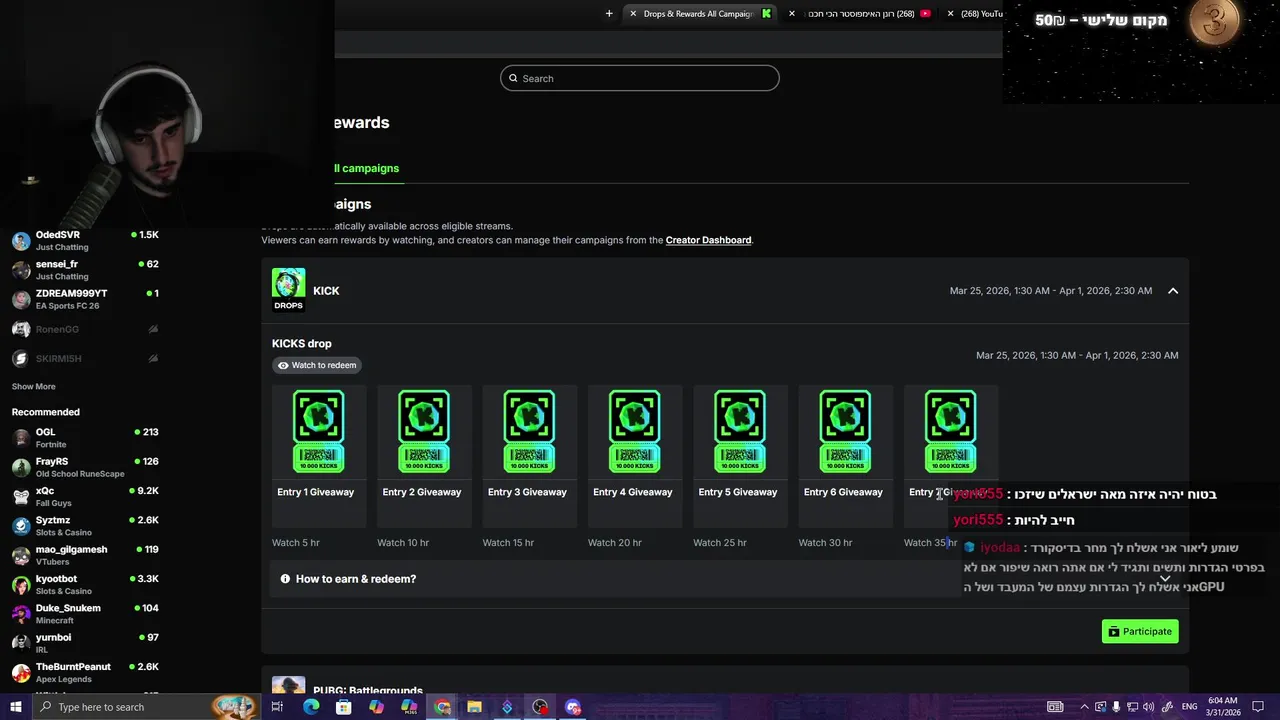This screenshot has height=720, width=1280.
Task: Open Task View on the taskbar
Action: click(x=277, y=707)
